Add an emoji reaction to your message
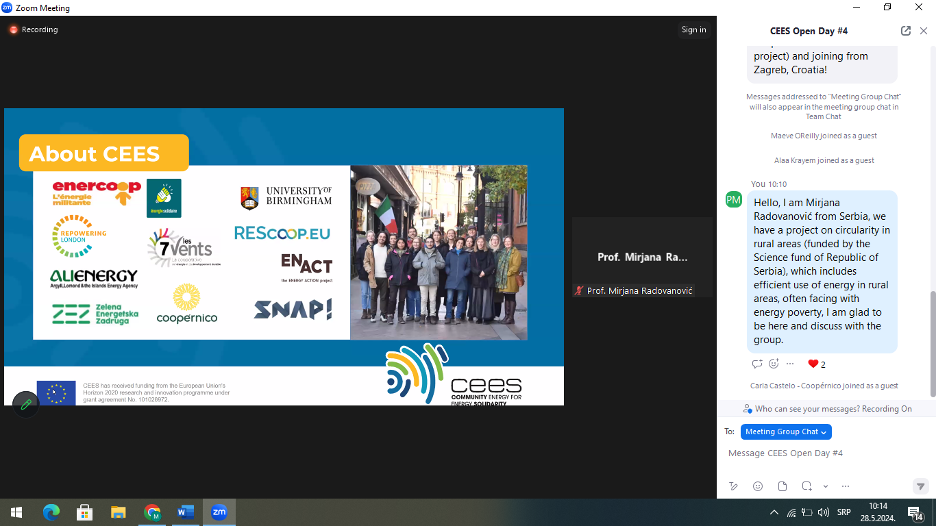936x526 pixels. [x=774, y=364]
